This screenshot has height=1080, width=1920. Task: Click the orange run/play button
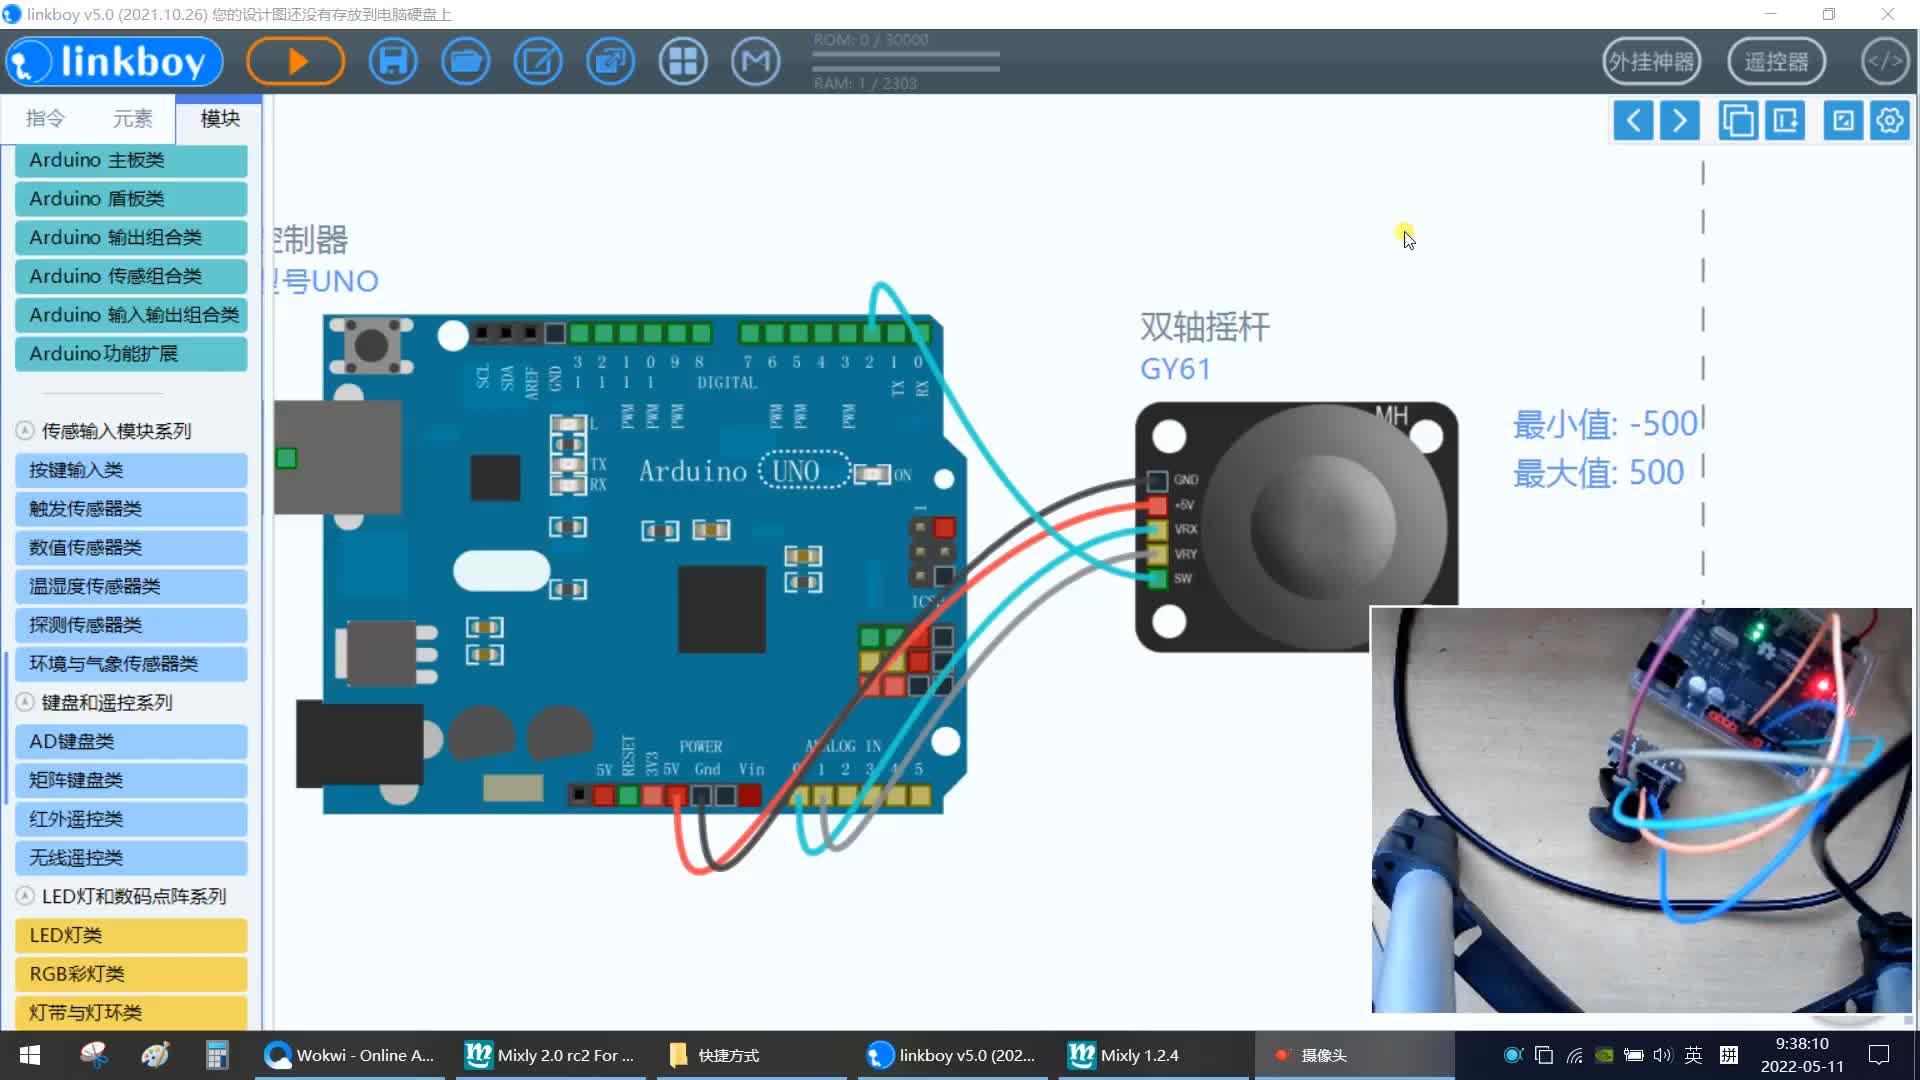coord(296,61)
